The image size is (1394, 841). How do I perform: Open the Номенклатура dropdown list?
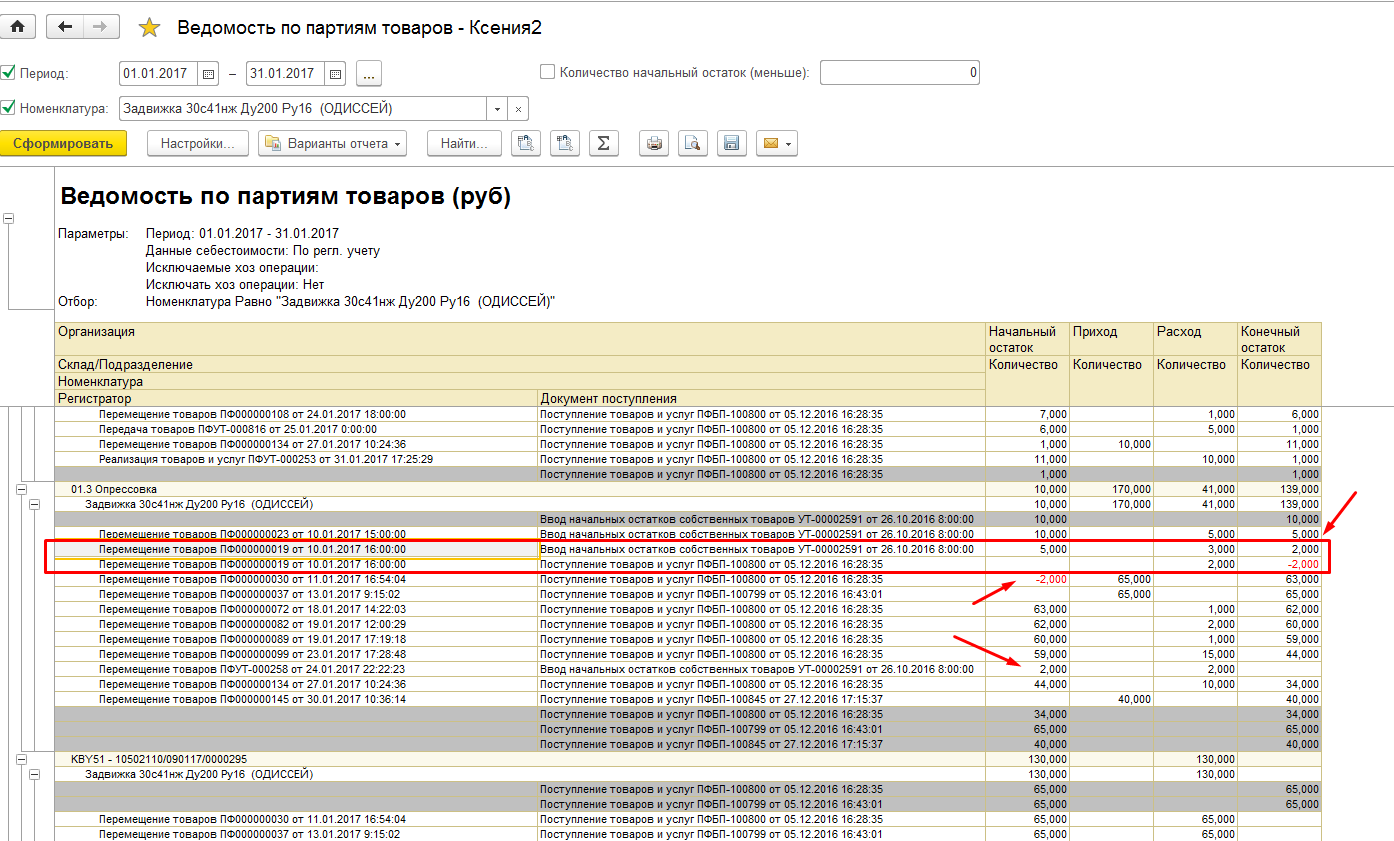498,109
